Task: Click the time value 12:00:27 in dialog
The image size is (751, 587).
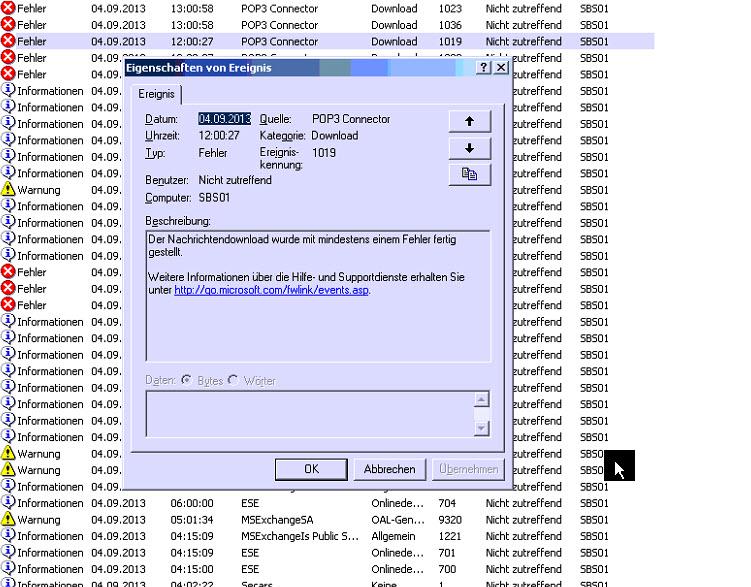Action: pyautogui.click(x=219, y=135)
